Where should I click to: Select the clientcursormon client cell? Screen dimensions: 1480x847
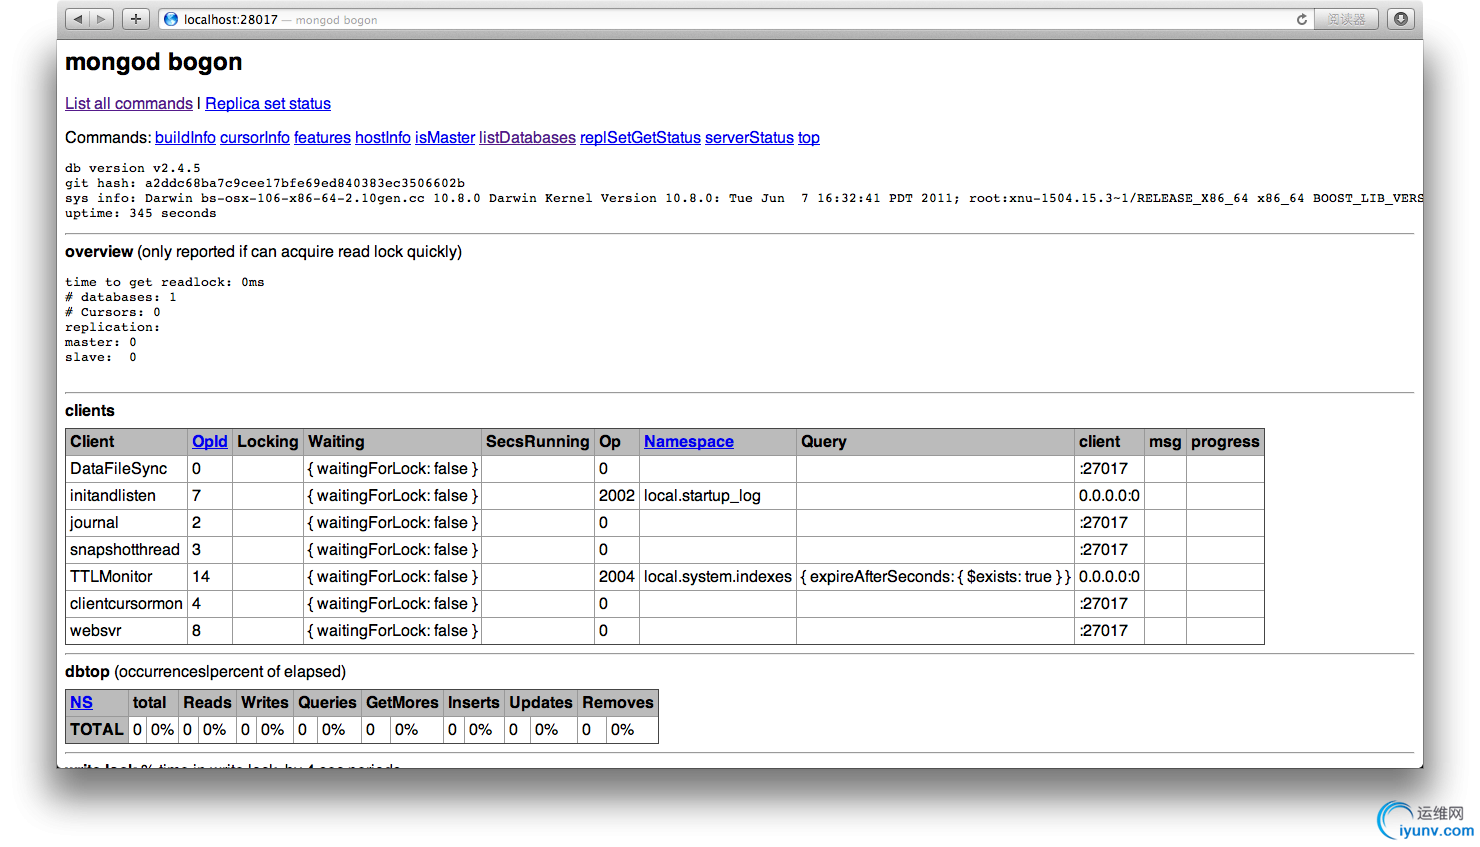tap(126, 603)
